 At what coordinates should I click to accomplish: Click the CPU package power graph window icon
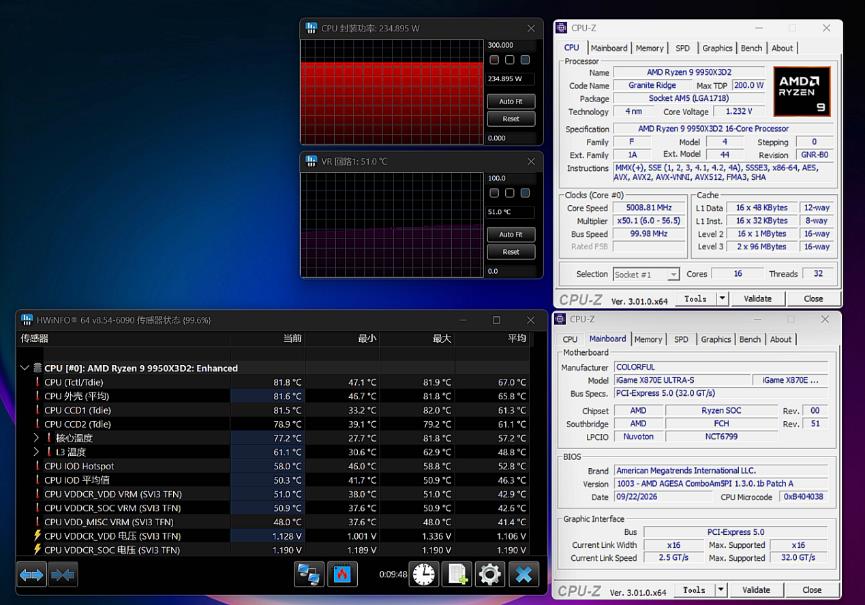pyautogui.click(x=312, y=28)
